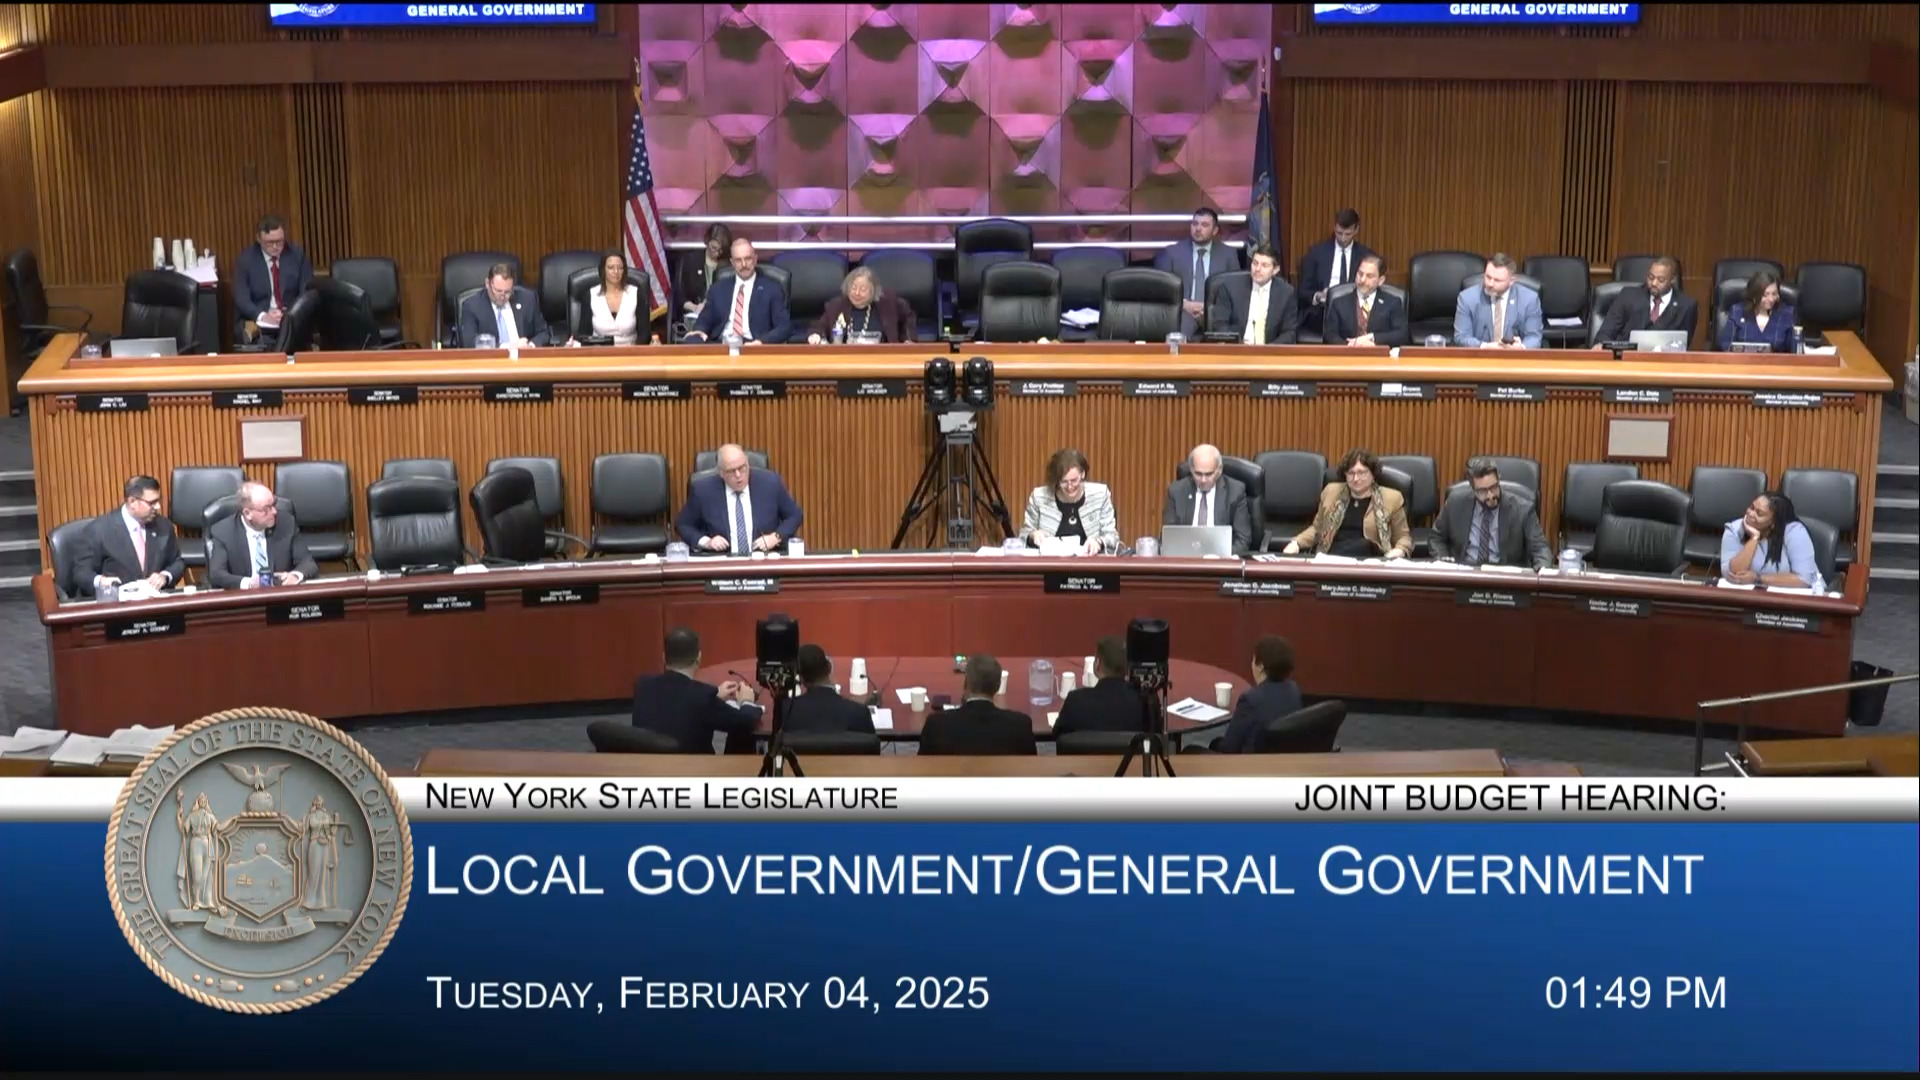Click the Great Seal of New York emblem

pyautogui.click(x=258, y=861)
